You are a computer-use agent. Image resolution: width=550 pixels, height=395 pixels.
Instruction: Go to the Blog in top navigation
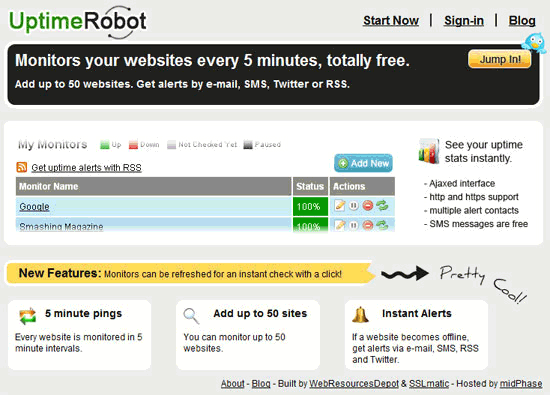[522, 21]
